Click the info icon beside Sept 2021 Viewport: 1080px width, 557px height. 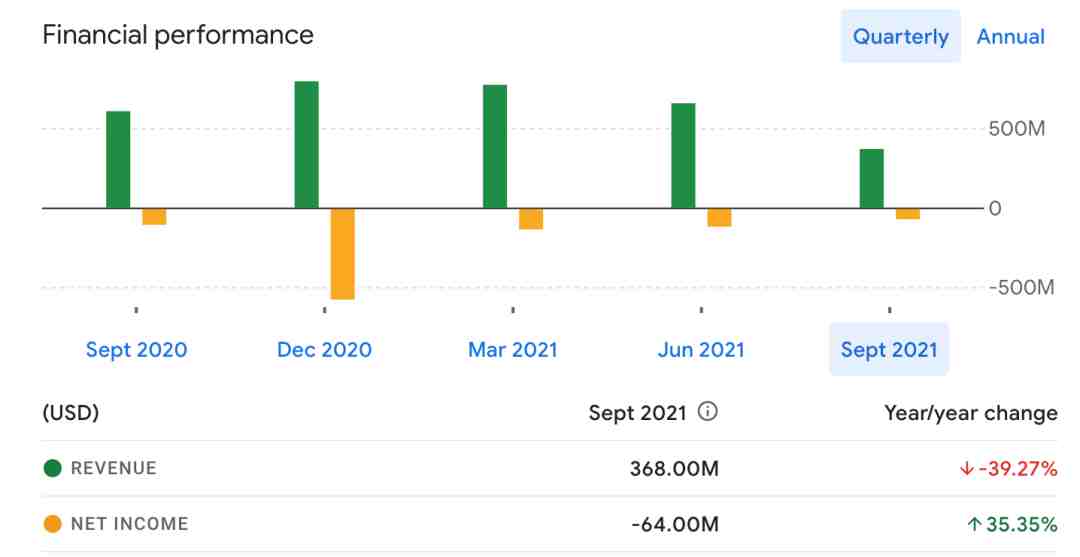pyautogui.click(x=707, y=412)
